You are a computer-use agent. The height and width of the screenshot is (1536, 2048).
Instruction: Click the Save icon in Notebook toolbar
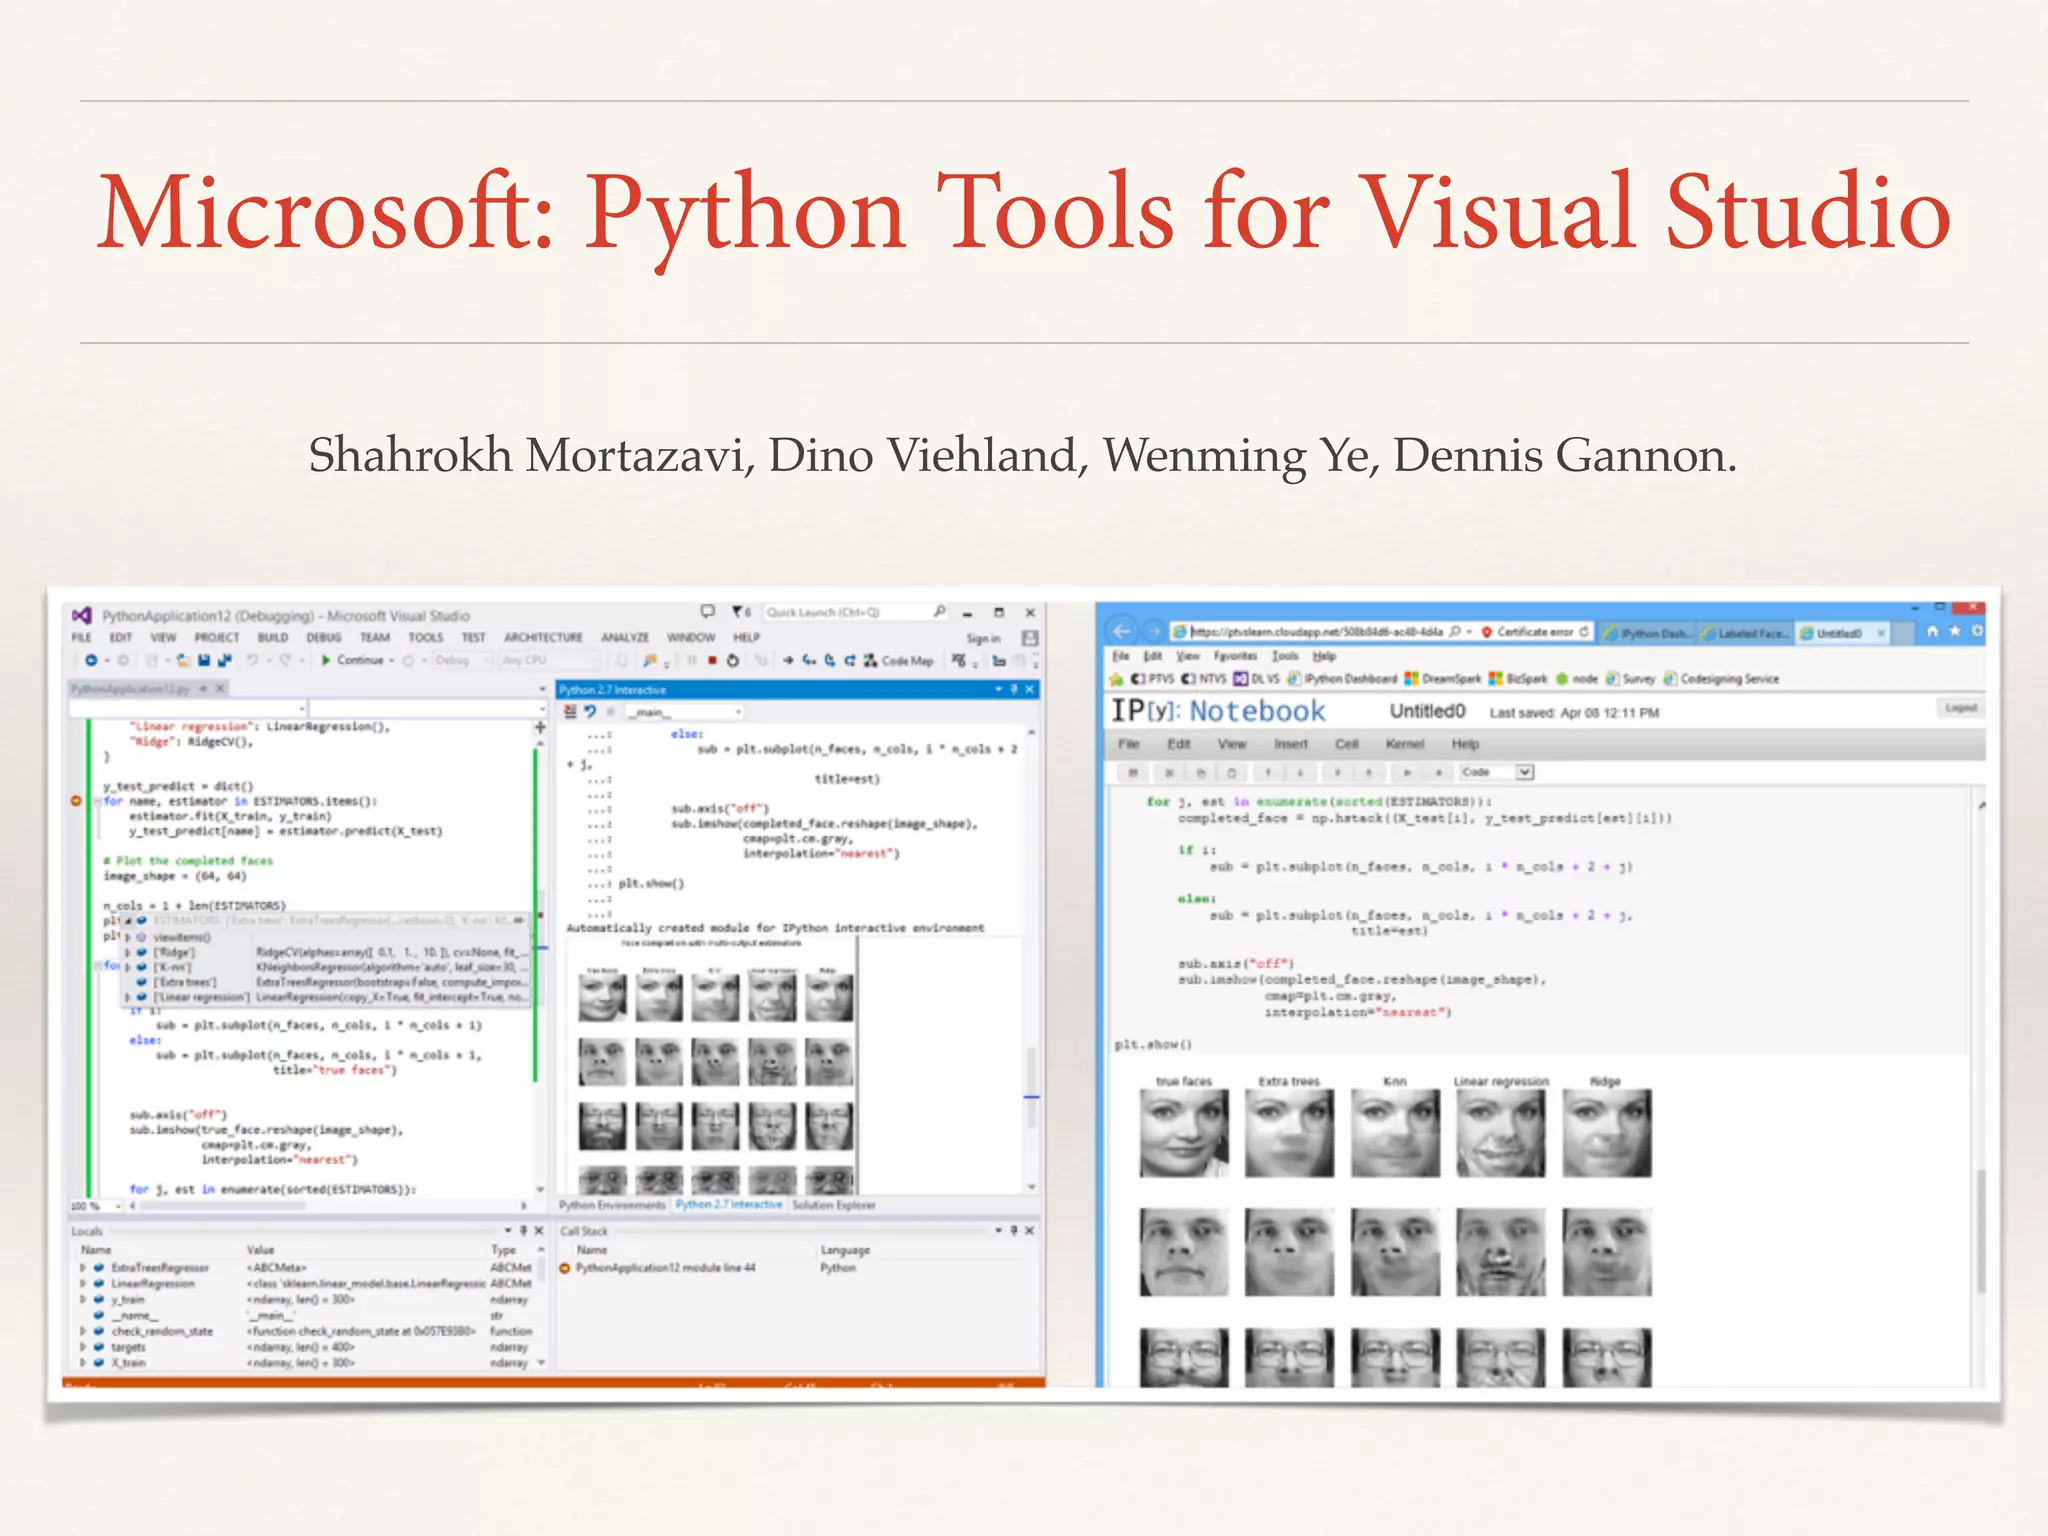tap(1133, 772)
